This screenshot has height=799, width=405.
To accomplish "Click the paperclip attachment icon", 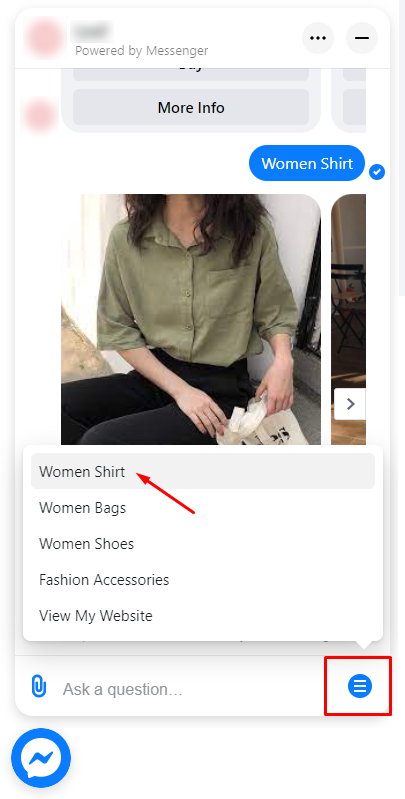I will point(39,686).
